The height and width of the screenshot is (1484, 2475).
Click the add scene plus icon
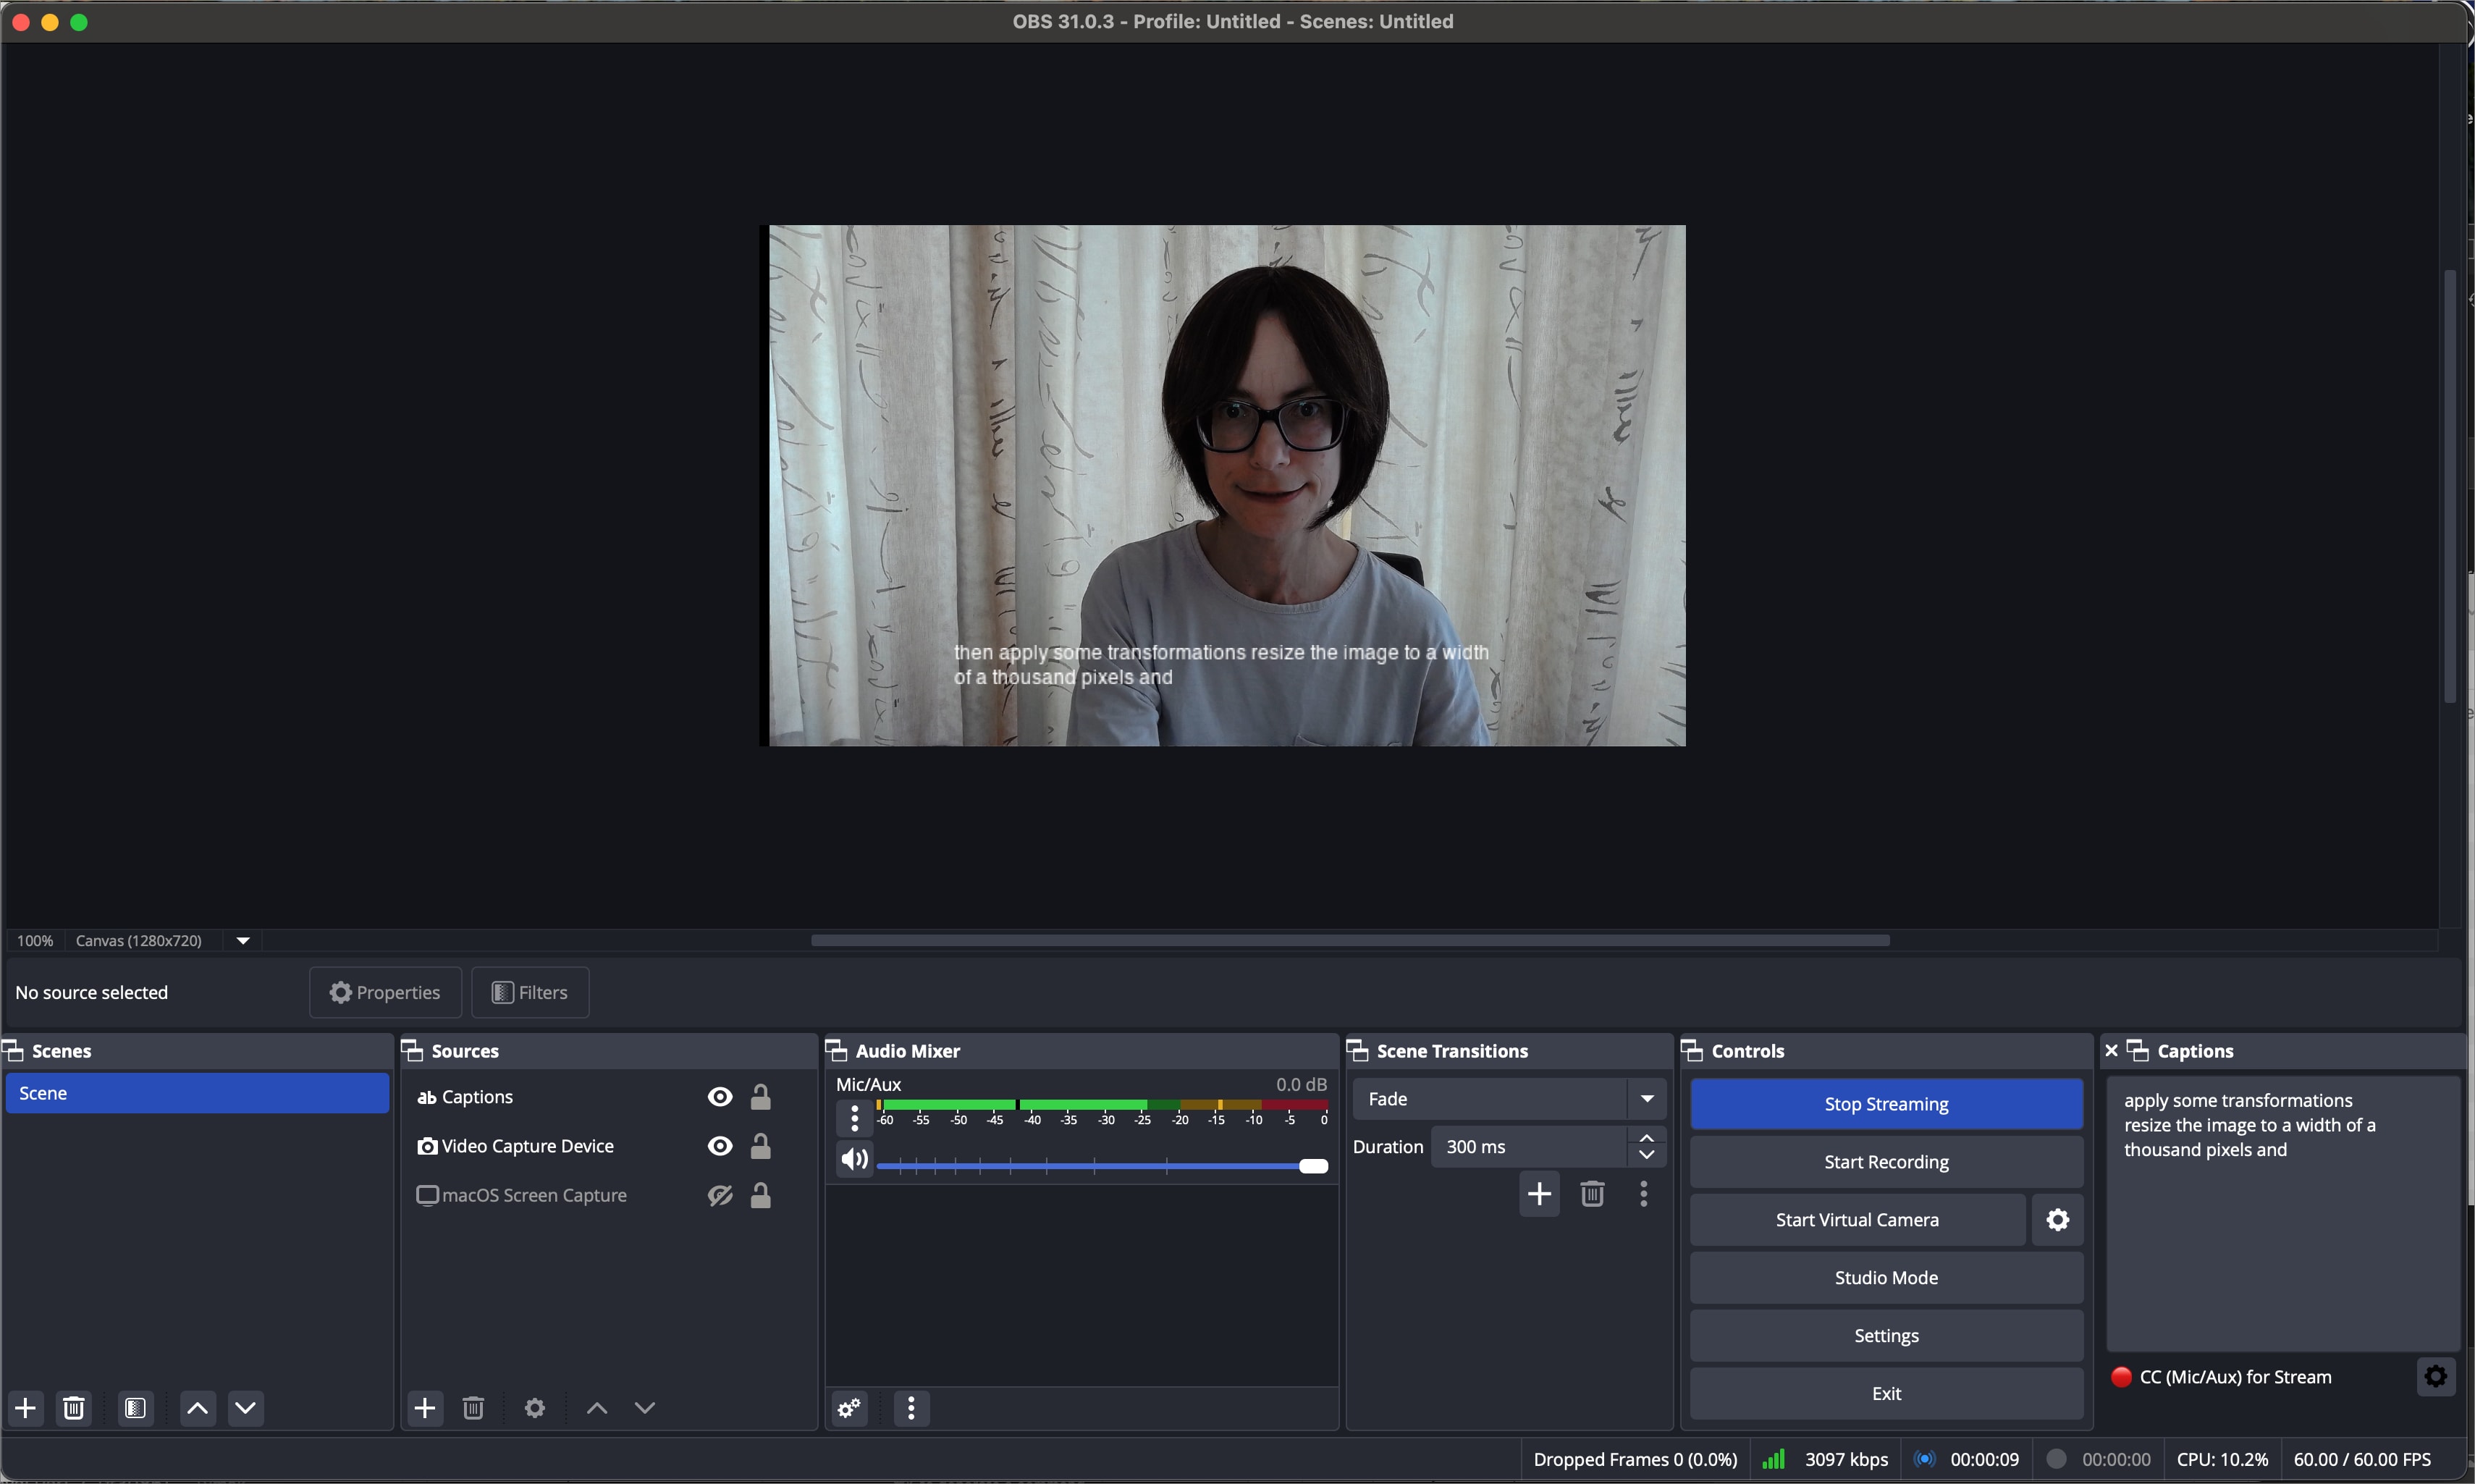(x=26, y=1409)
